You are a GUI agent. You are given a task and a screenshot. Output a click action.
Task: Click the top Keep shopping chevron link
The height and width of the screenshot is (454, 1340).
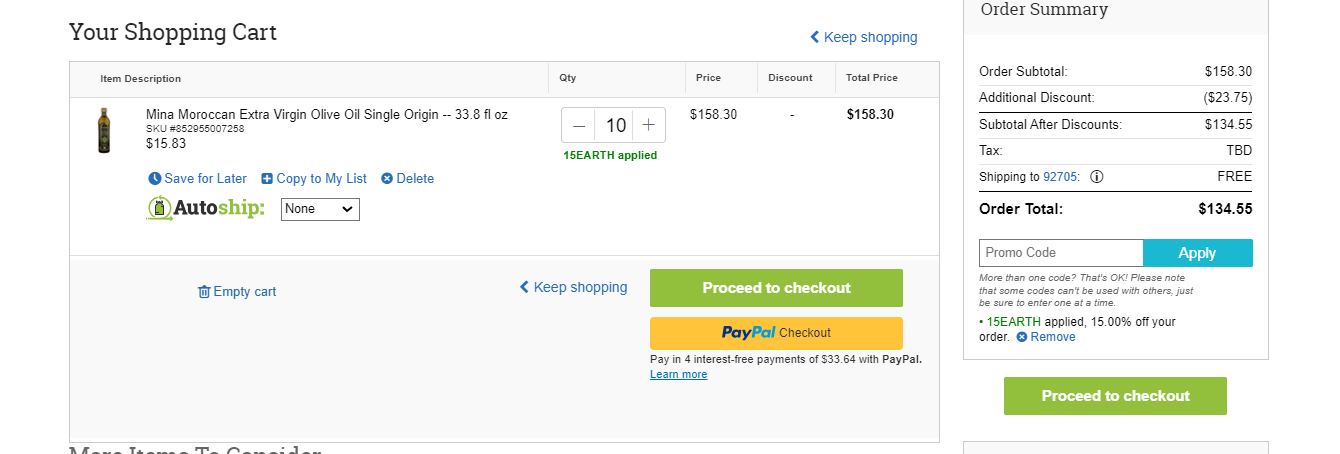coord(864,37)
